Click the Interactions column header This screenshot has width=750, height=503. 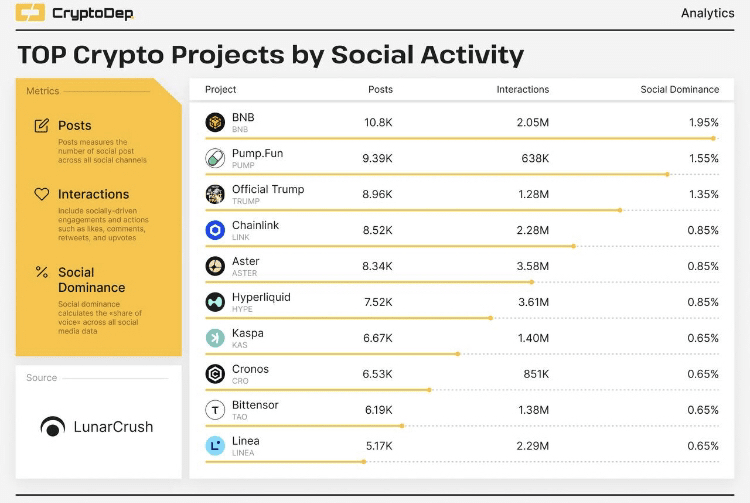pyautogui.click(x=522, y=89)
